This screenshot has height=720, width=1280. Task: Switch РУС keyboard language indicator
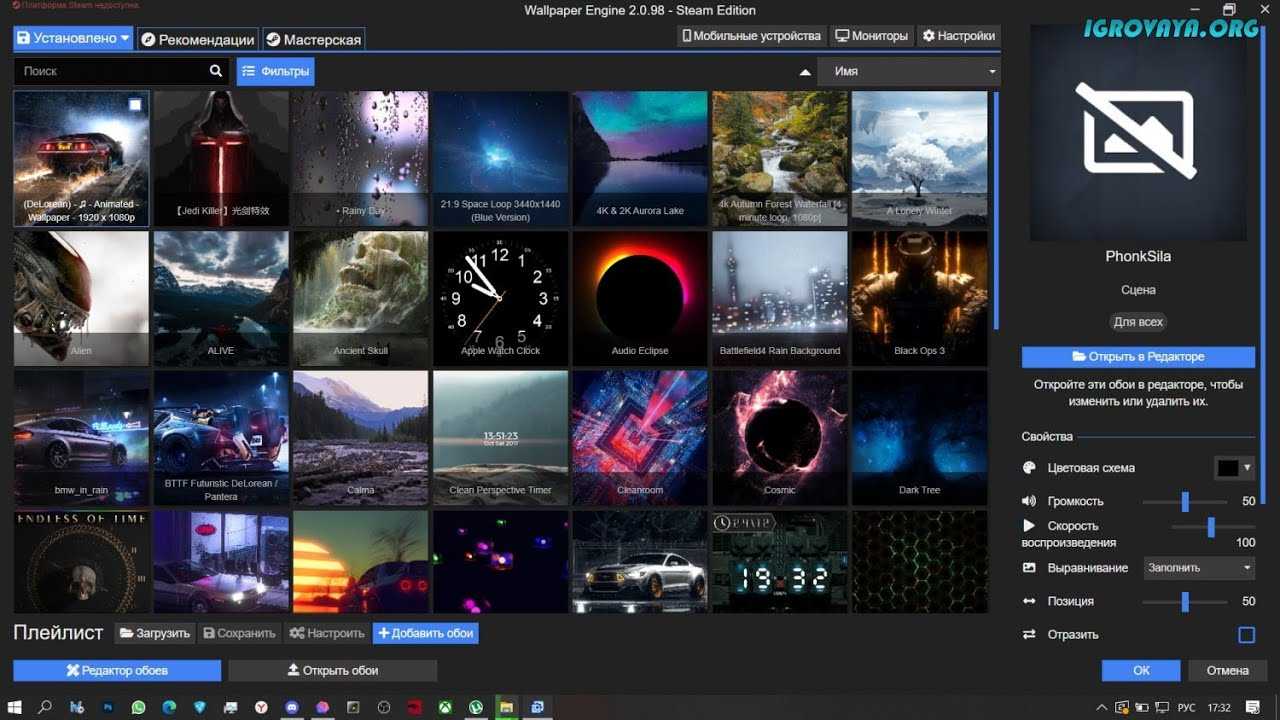[1186, 708]
